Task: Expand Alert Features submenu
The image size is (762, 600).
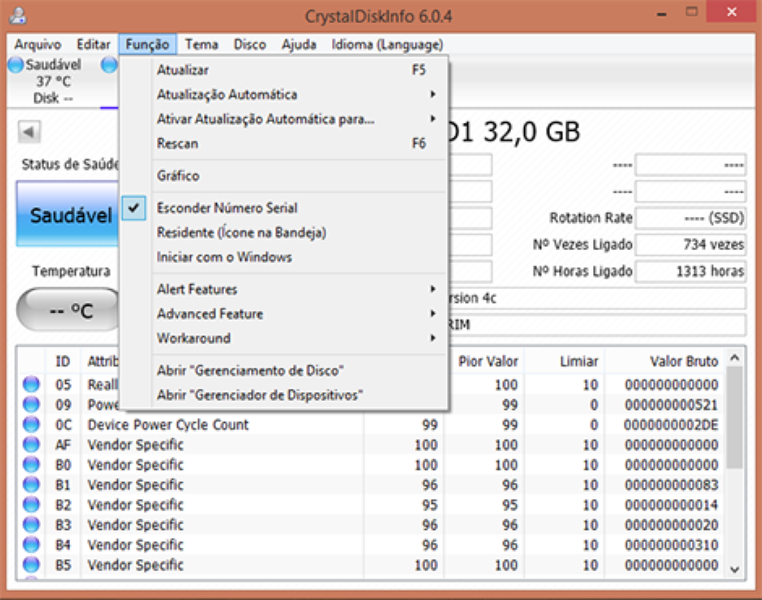Action: (x=283, y=289)
